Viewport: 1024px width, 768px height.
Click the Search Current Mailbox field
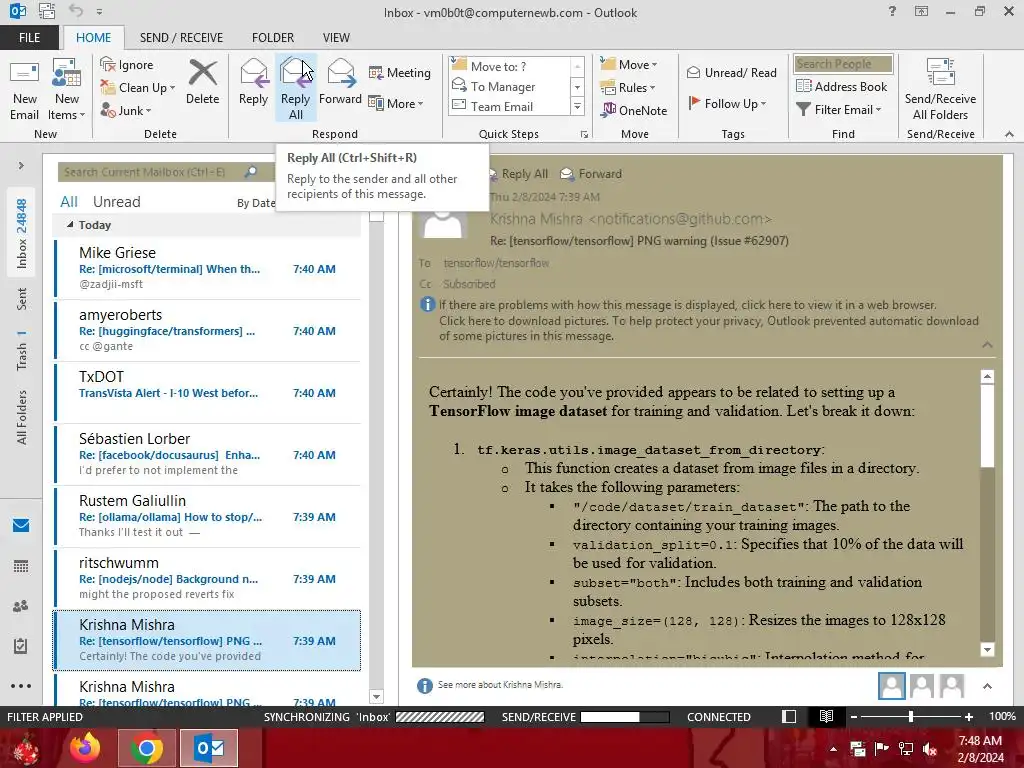pyautogui.click(x=152, y=172)
